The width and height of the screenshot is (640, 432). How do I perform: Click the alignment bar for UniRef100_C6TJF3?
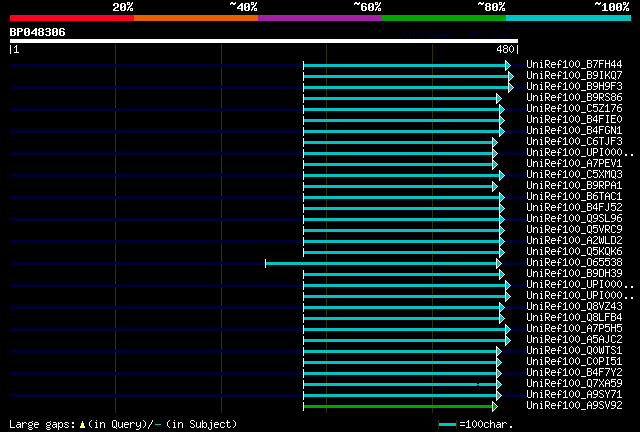pyautogui.click(x=398, y=143)
